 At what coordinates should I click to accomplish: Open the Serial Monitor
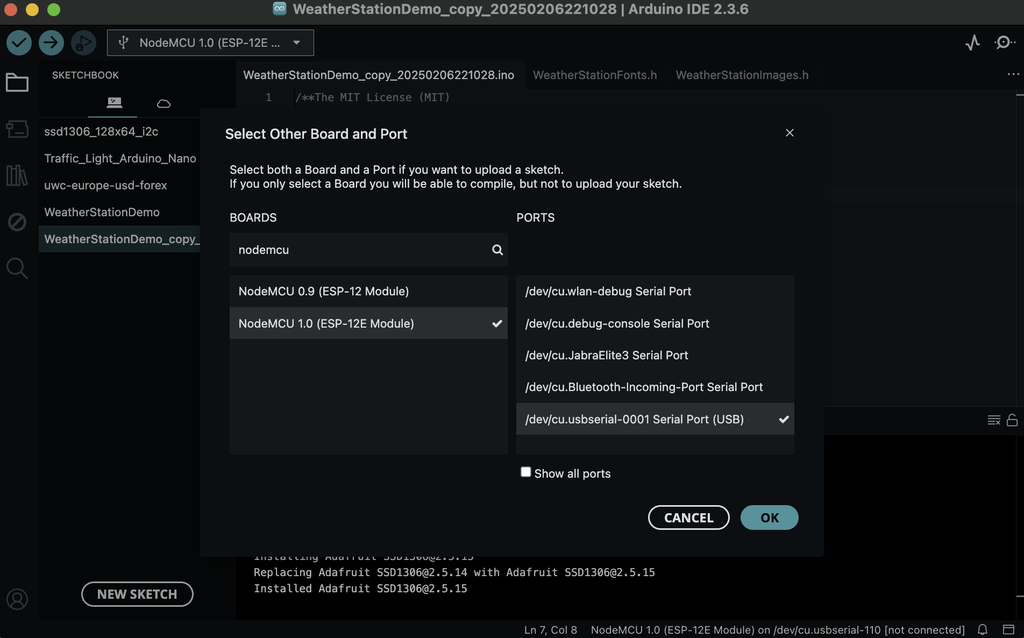tap(1004, 43)
